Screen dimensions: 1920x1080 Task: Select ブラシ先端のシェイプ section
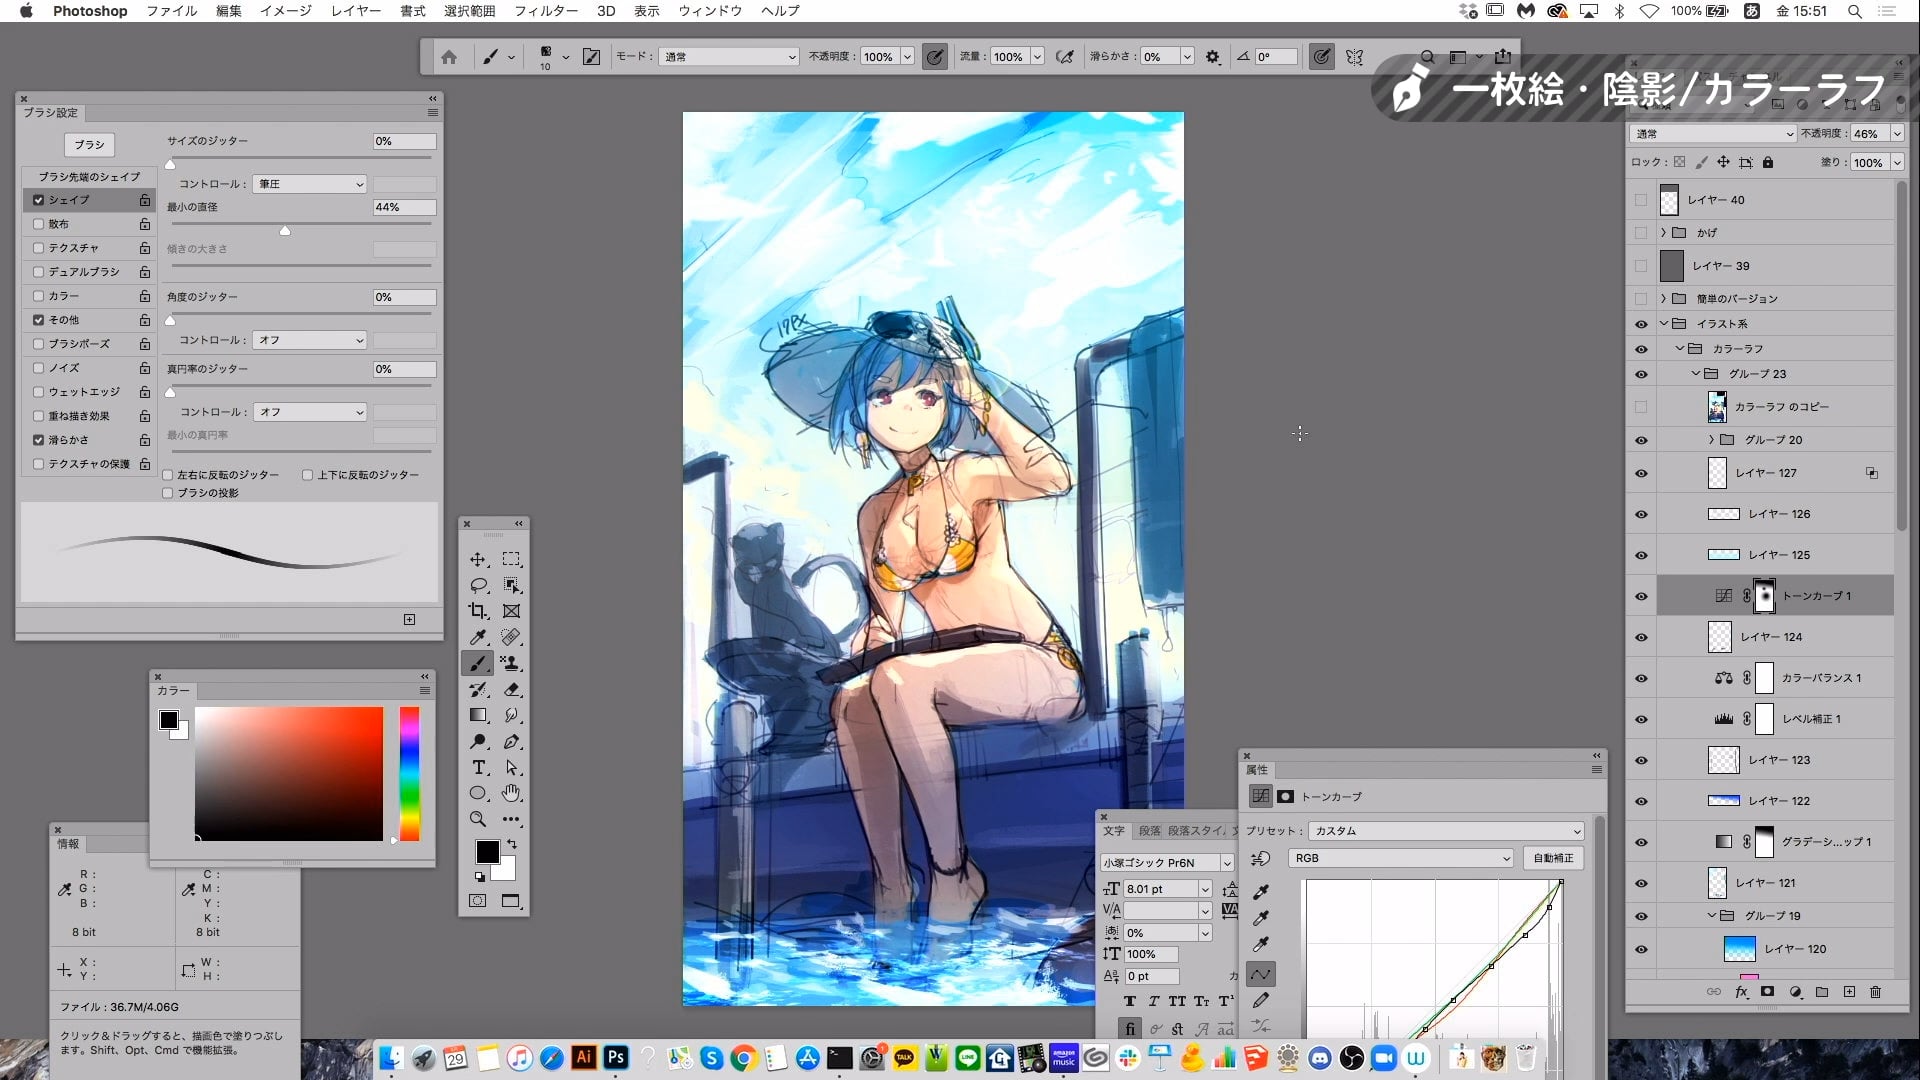89,176
